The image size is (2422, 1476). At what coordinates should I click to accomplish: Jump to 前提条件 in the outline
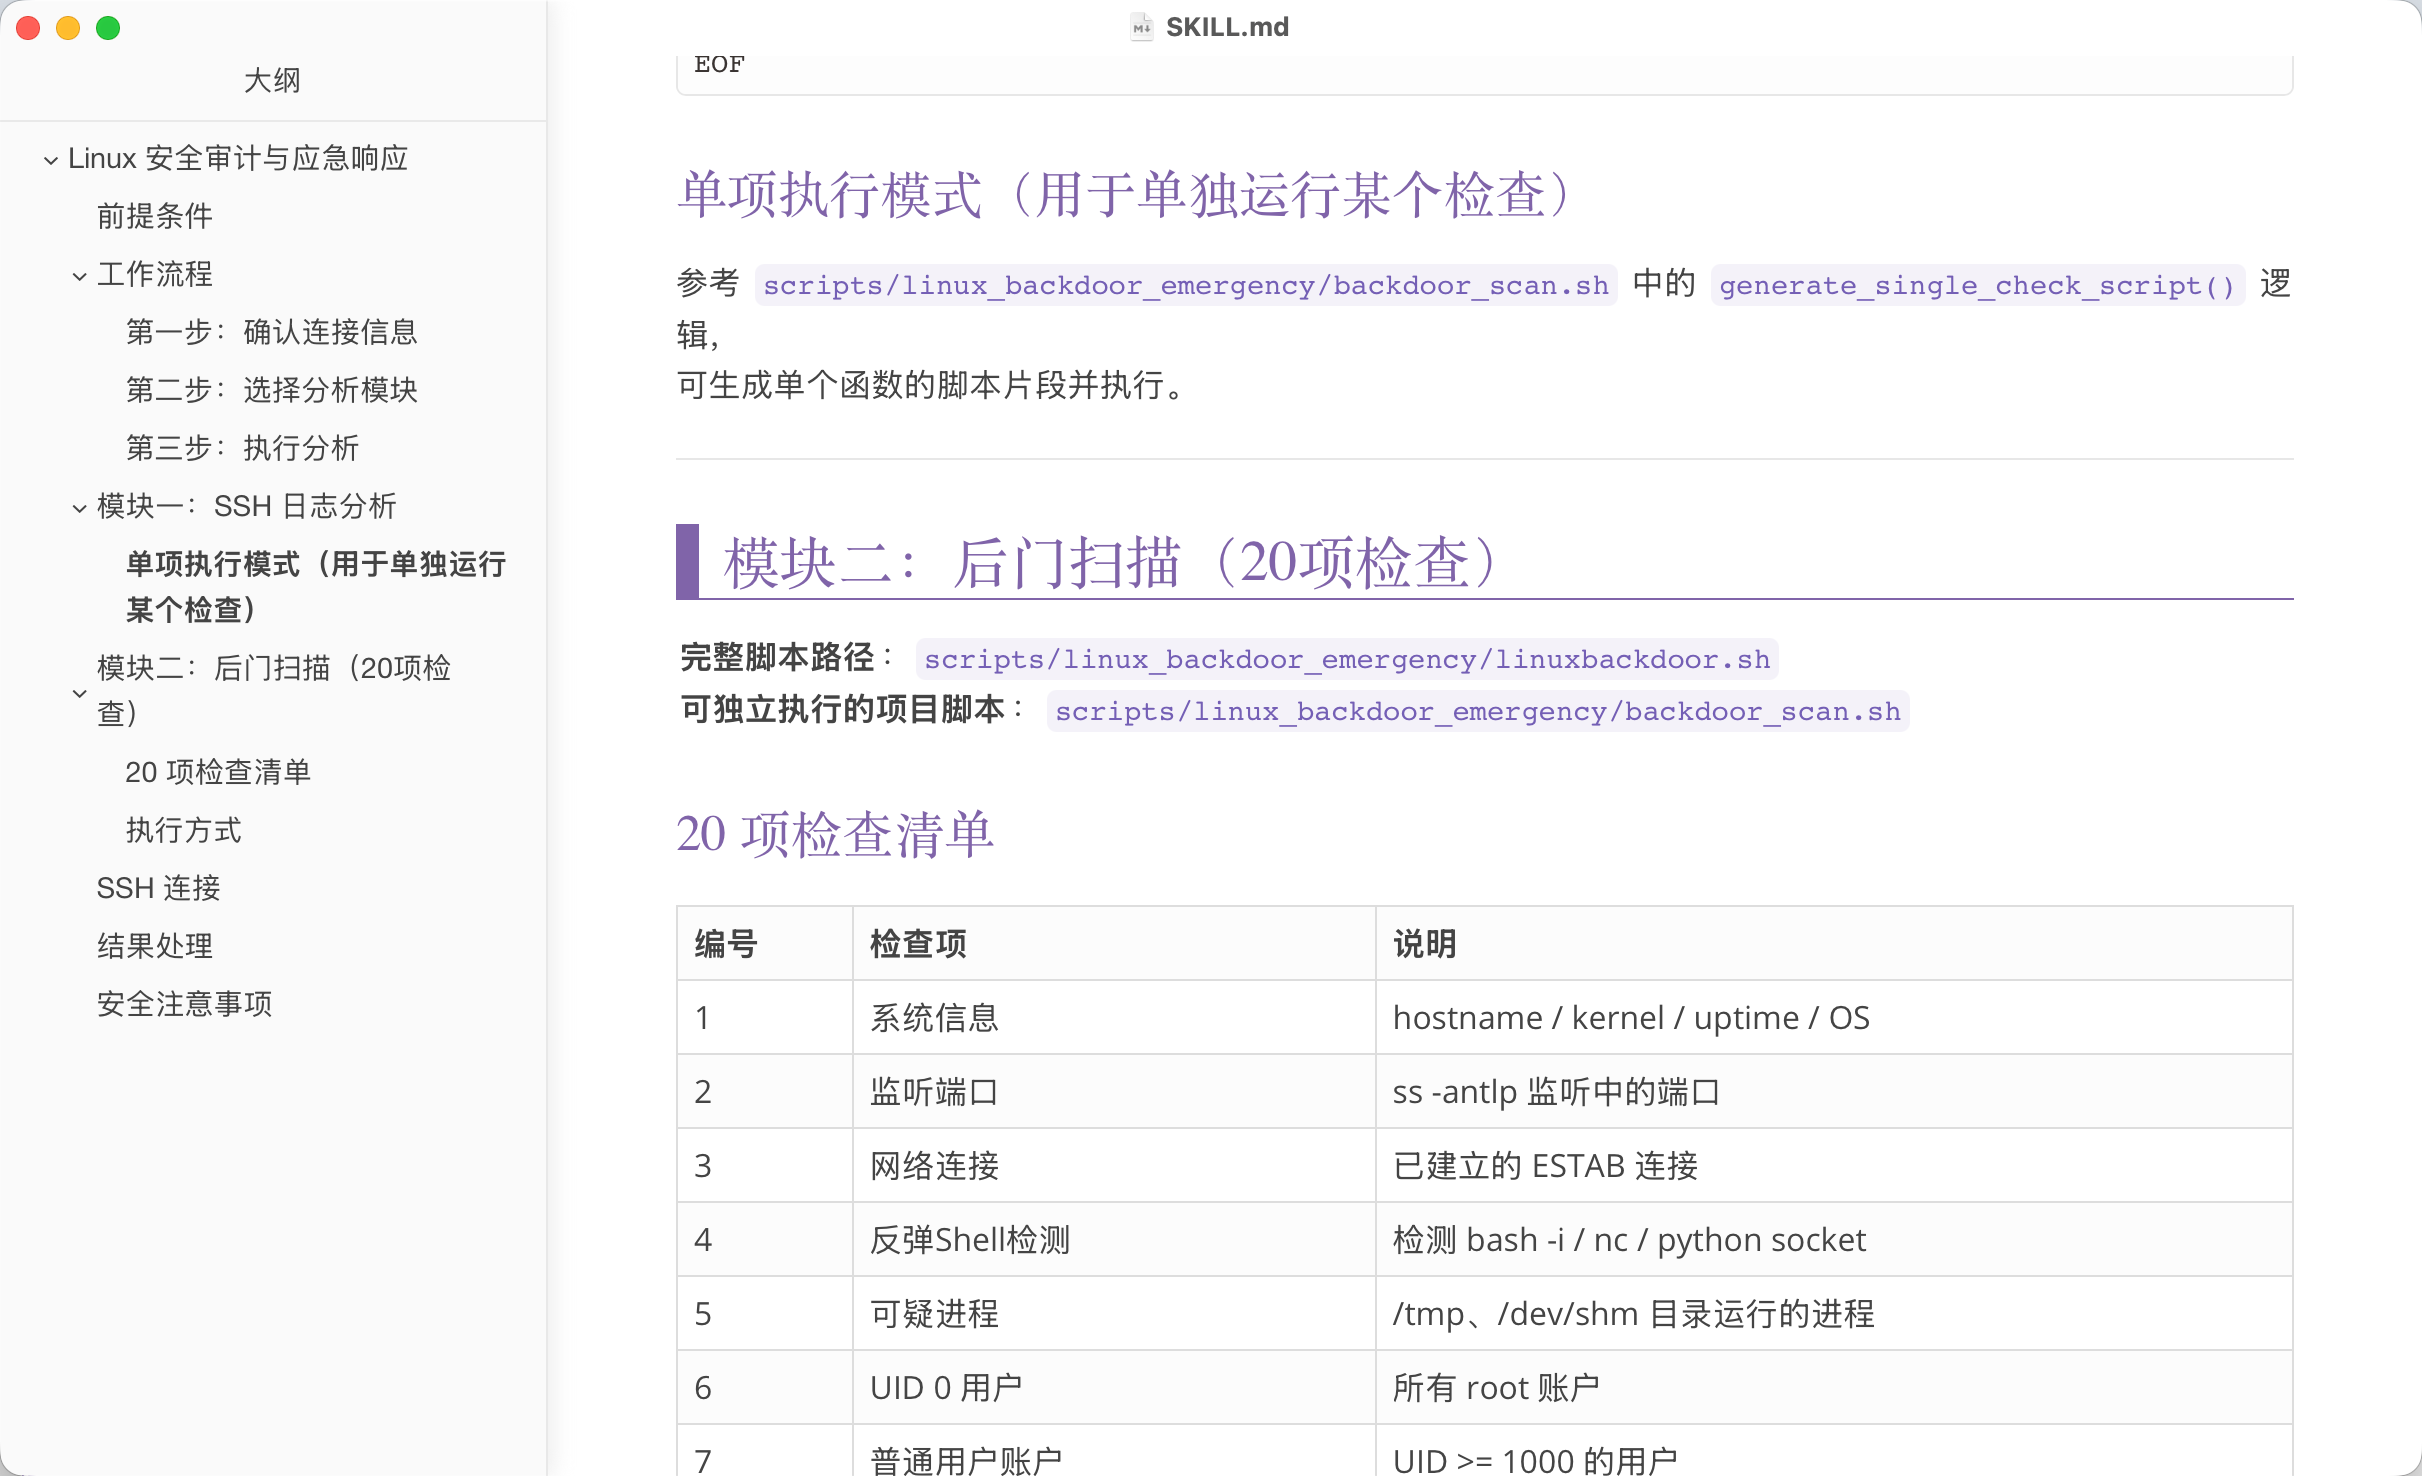[155, 216]
